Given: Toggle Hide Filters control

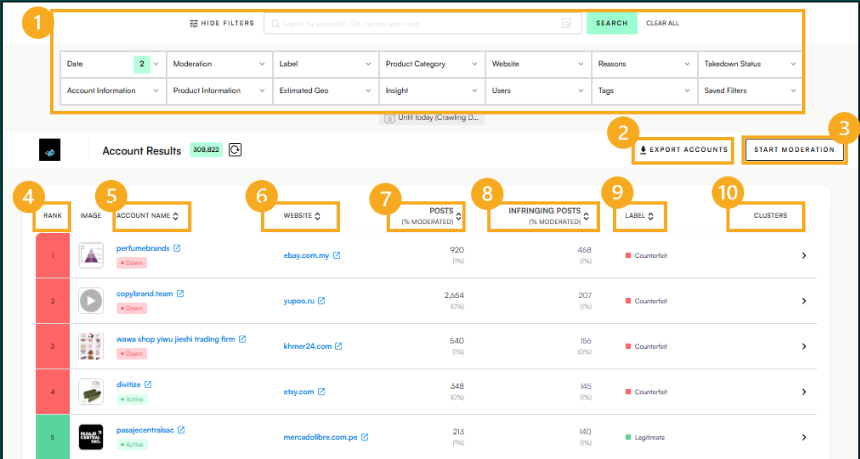Looking at the screenshot, I should [222, 23].
